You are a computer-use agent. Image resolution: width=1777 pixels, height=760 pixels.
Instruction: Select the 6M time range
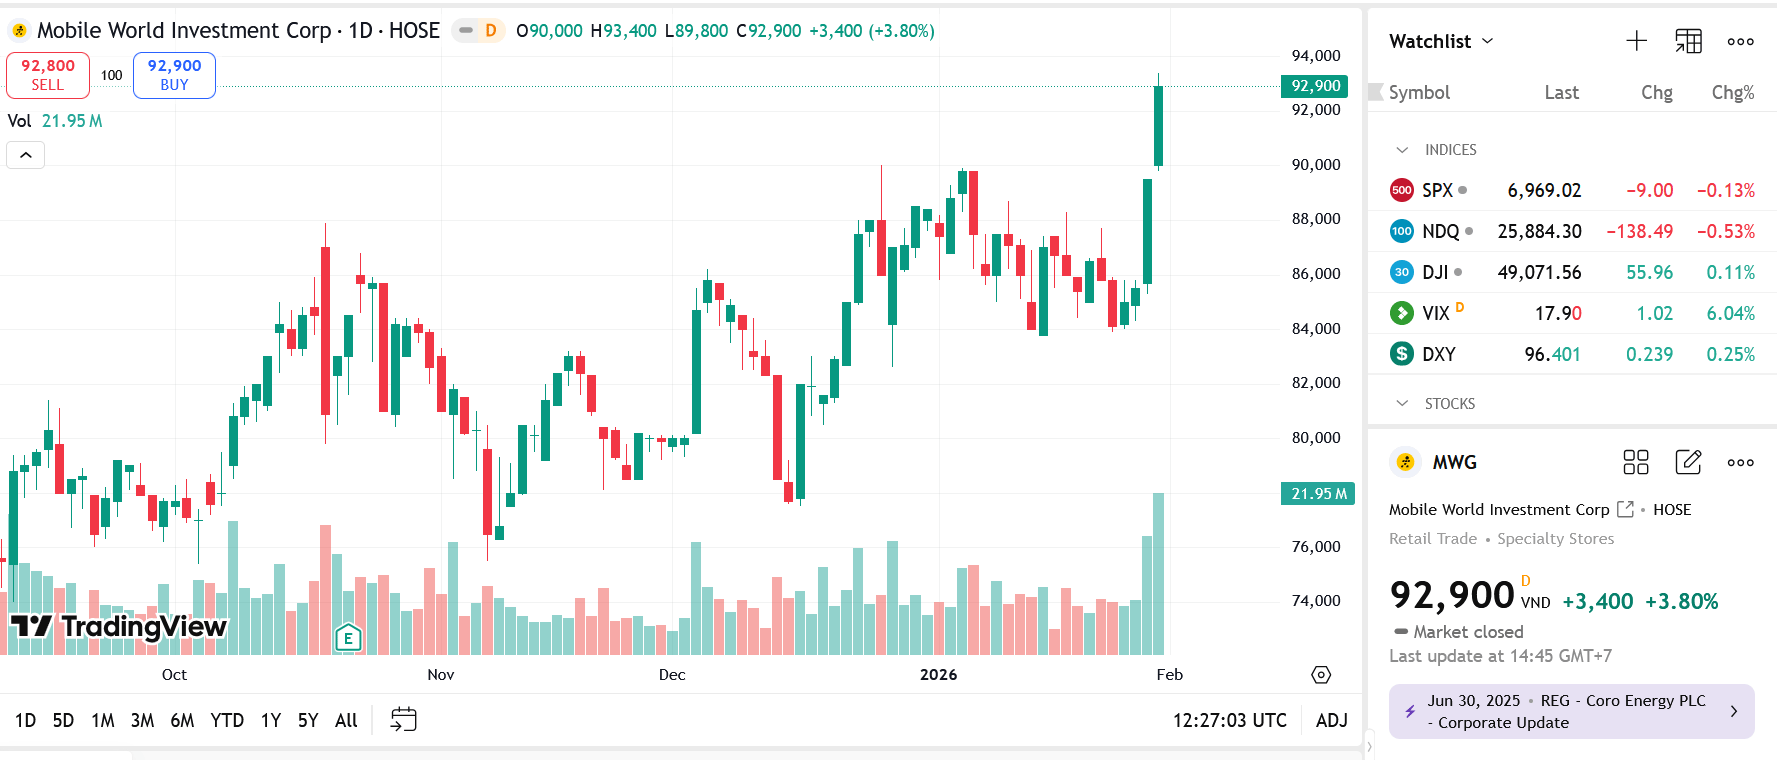click(x=182, y=720)
